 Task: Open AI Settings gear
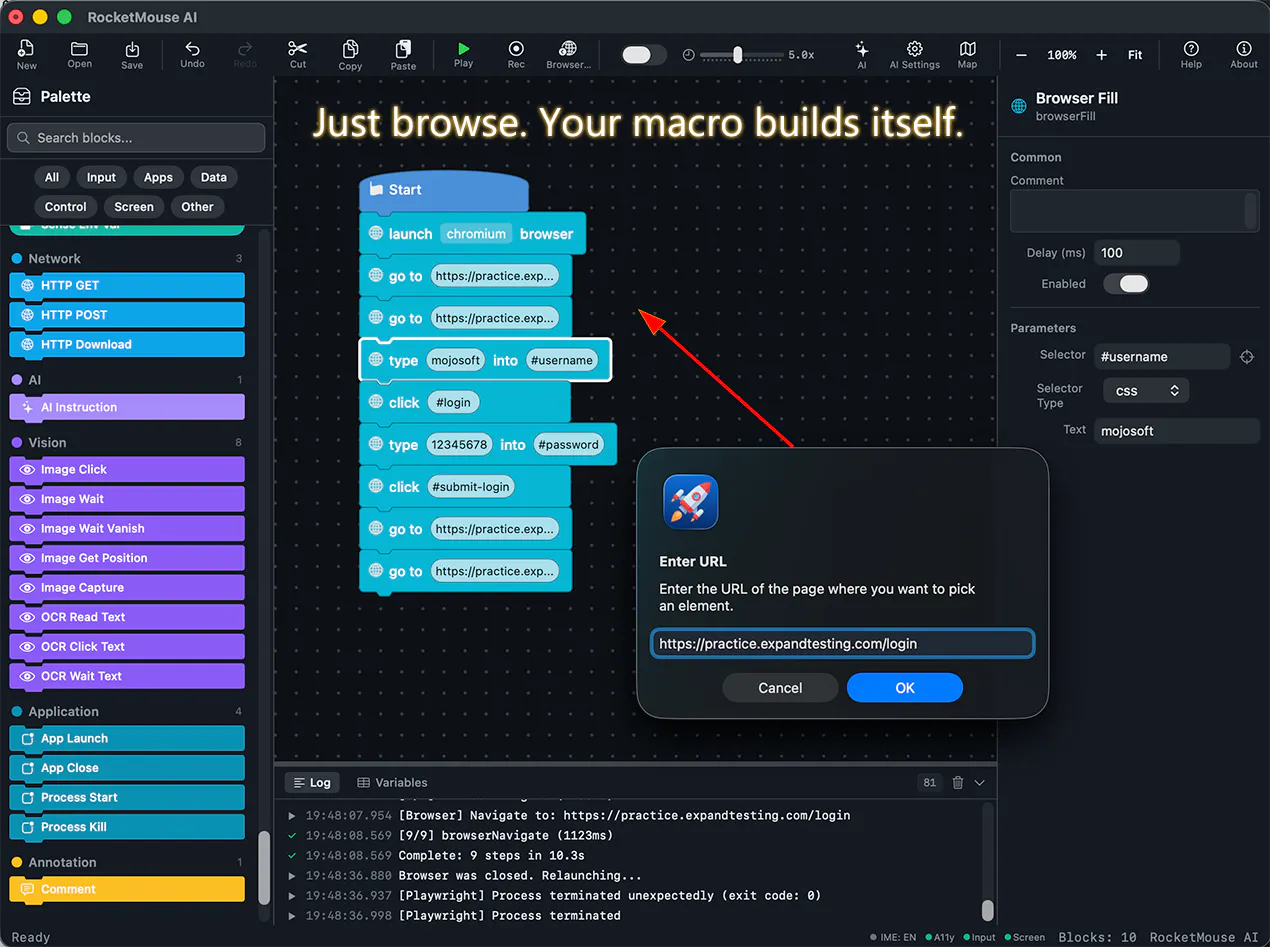coord(914,54)
